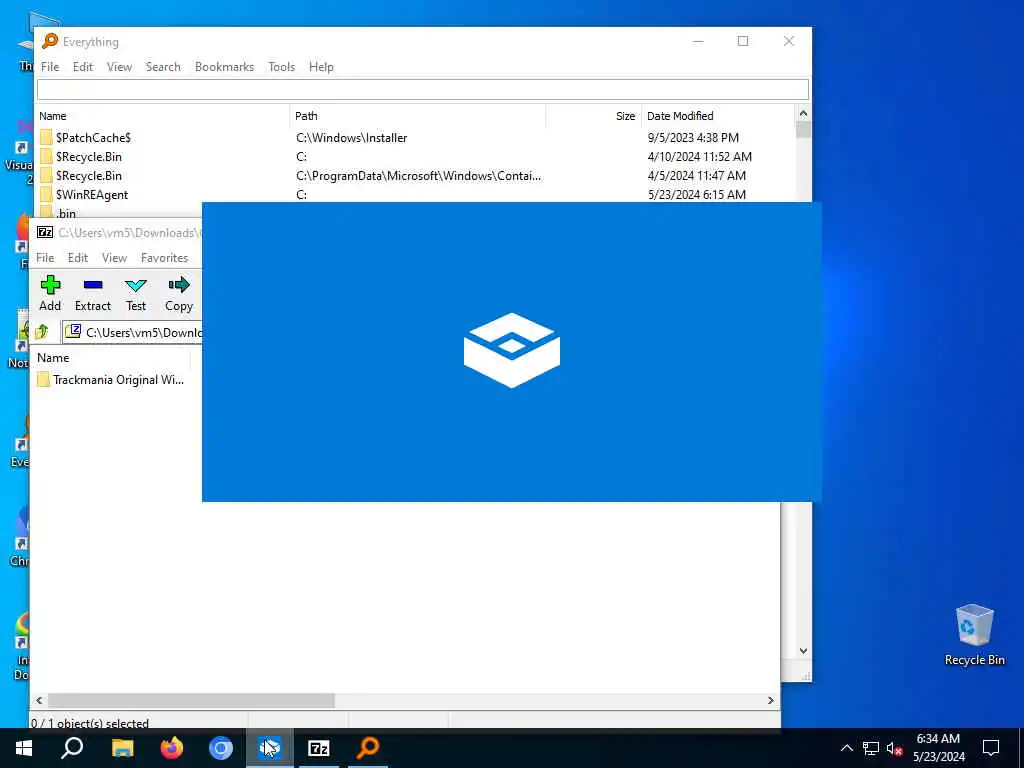
Task: Click the Everything search input box
Action: tap(423, 89)
